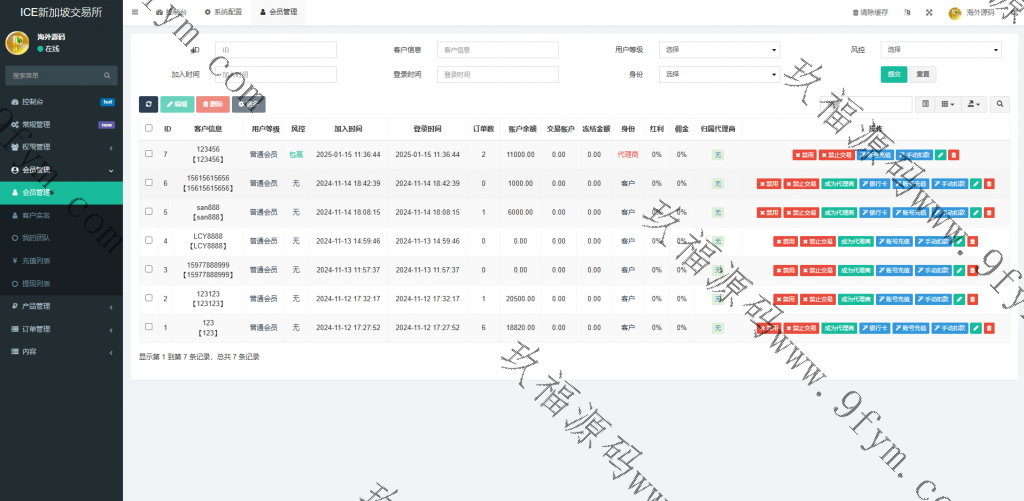This screenshot has height=501, width=1024.
Task: Toggle the sidebar hamburger menu icon
Action: (135, 12)
